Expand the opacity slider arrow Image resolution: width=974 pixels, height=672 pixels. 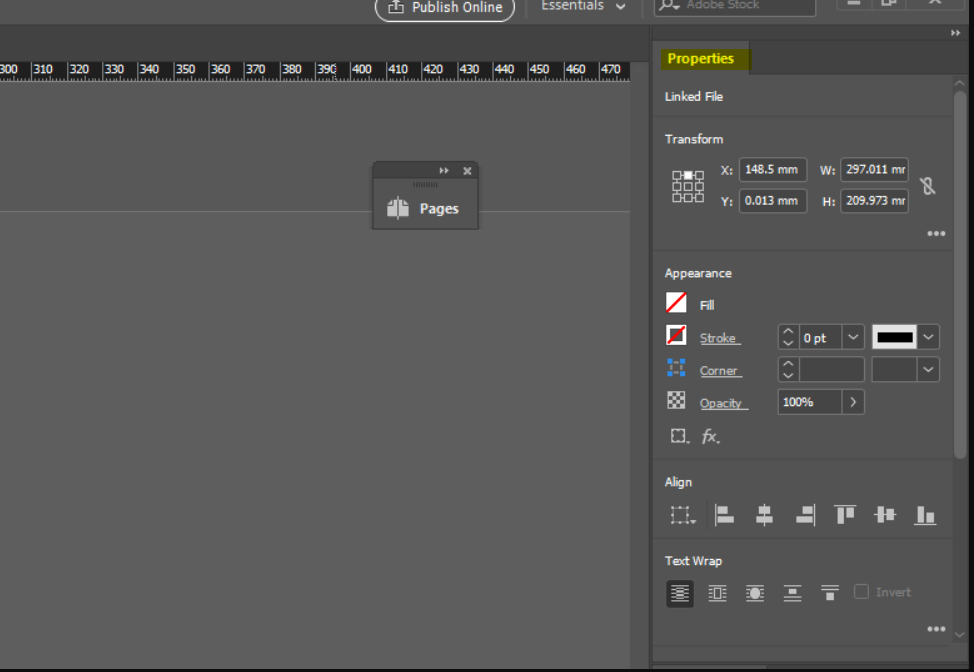pyautogui.click(x=853, y=402)
